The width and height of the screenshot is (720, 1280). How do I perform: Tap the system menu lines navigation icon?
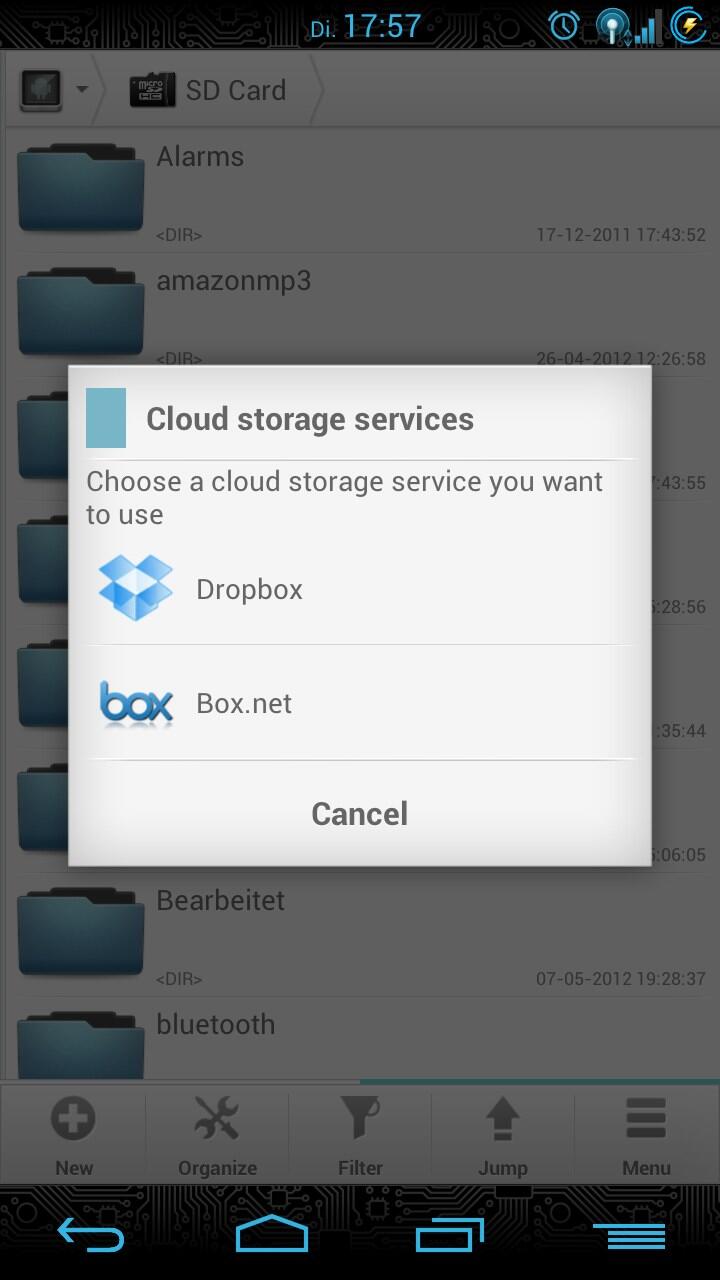coord(629,1235)
